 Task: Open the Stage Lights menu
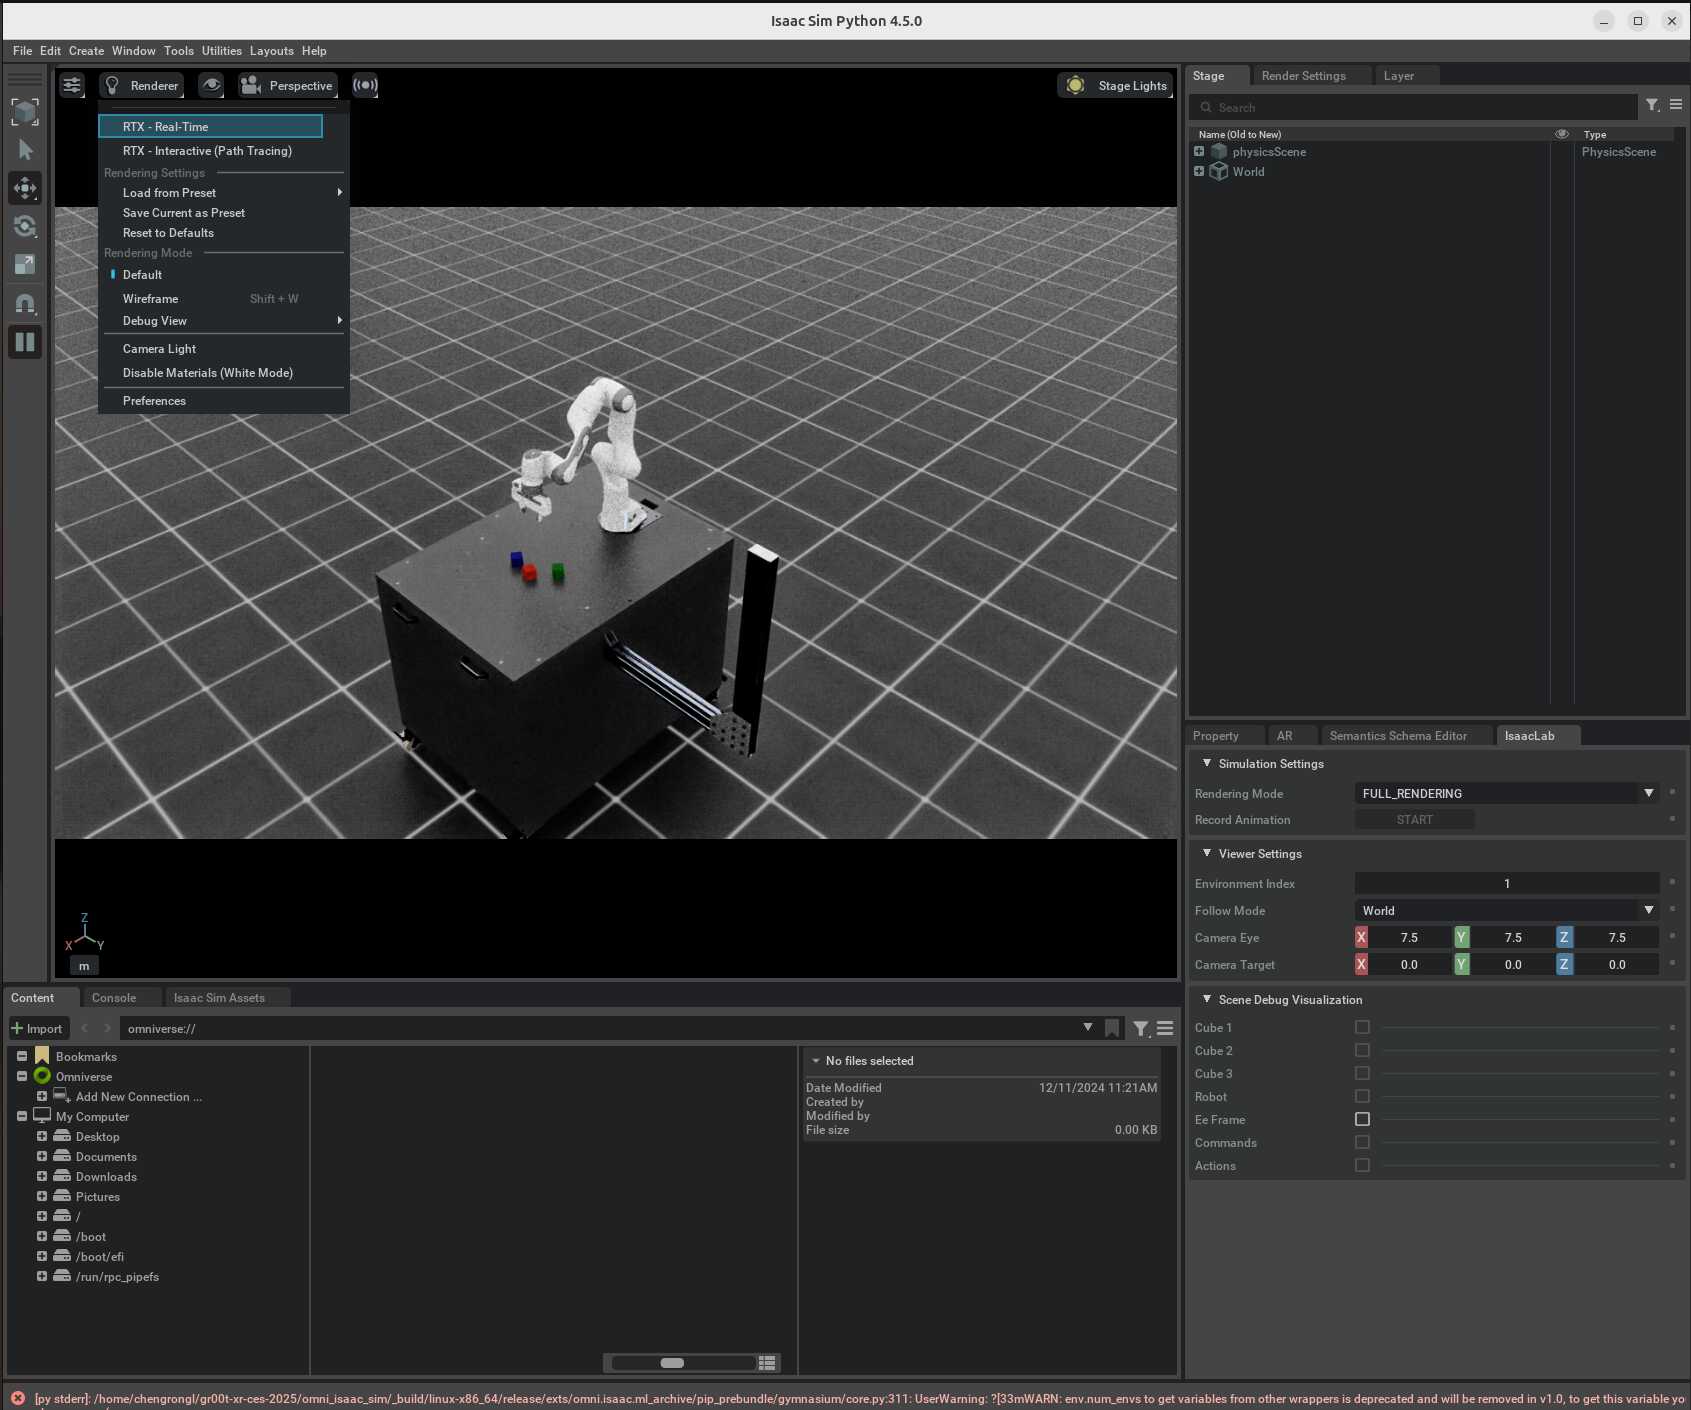pyautogui.click(x=1116, y=85)
